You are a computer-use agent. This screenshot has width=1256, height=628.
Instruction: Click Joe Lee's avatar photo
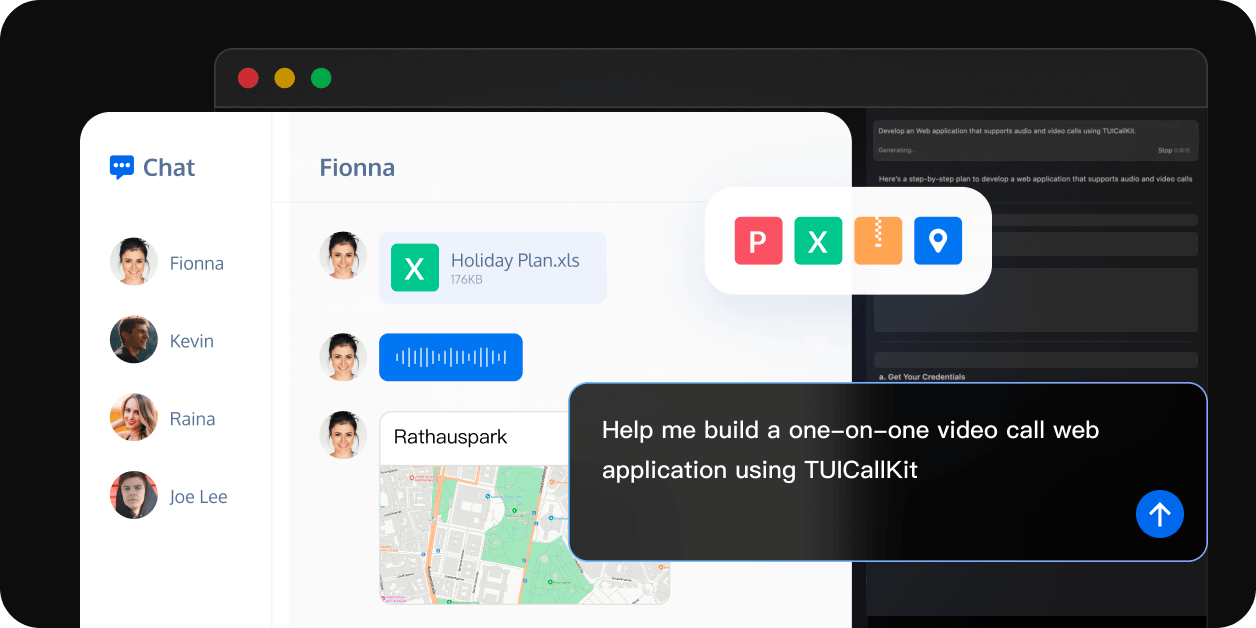(133, 496)
